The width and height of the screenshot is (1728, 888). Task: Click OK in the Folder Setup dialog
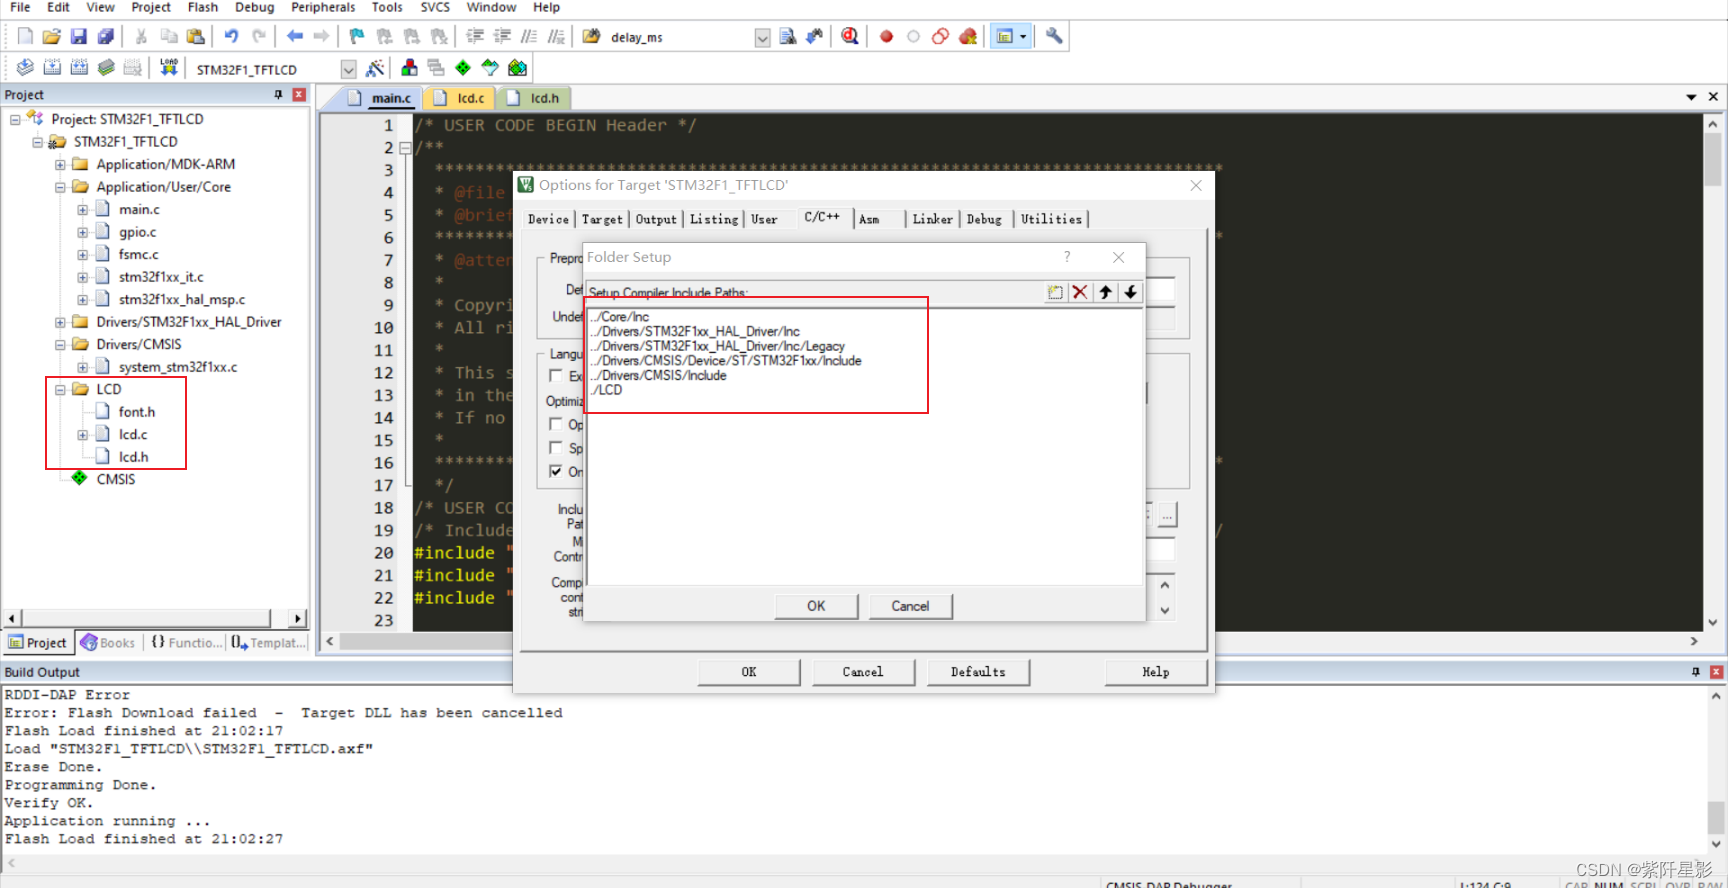(x=816, y=606)
